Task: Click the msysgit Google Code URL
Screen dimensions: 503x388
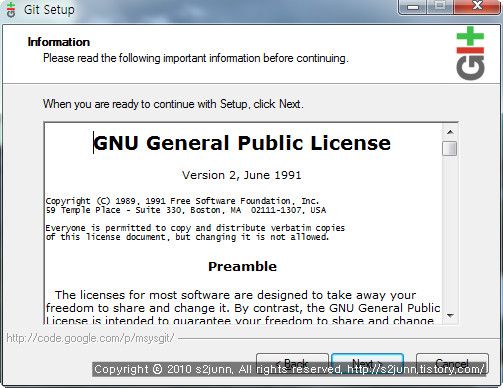Action: [90, 338]
